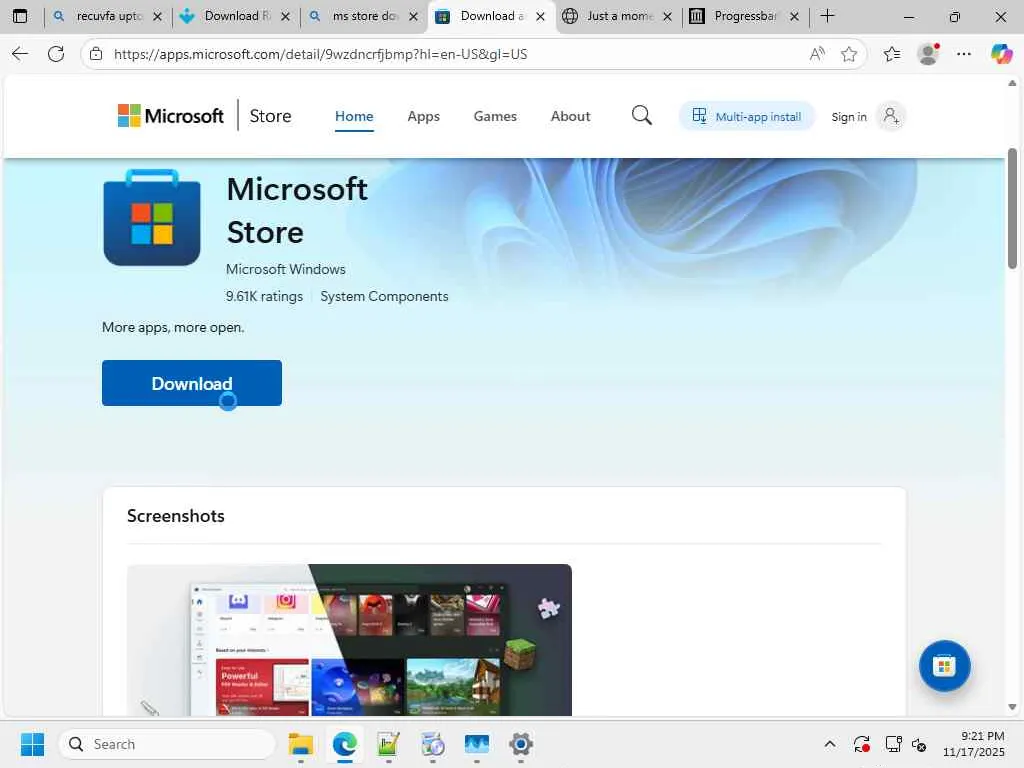
Task: Close the 'recuvfa' tab
Action: pyautogui.click(x=157, y=16)
